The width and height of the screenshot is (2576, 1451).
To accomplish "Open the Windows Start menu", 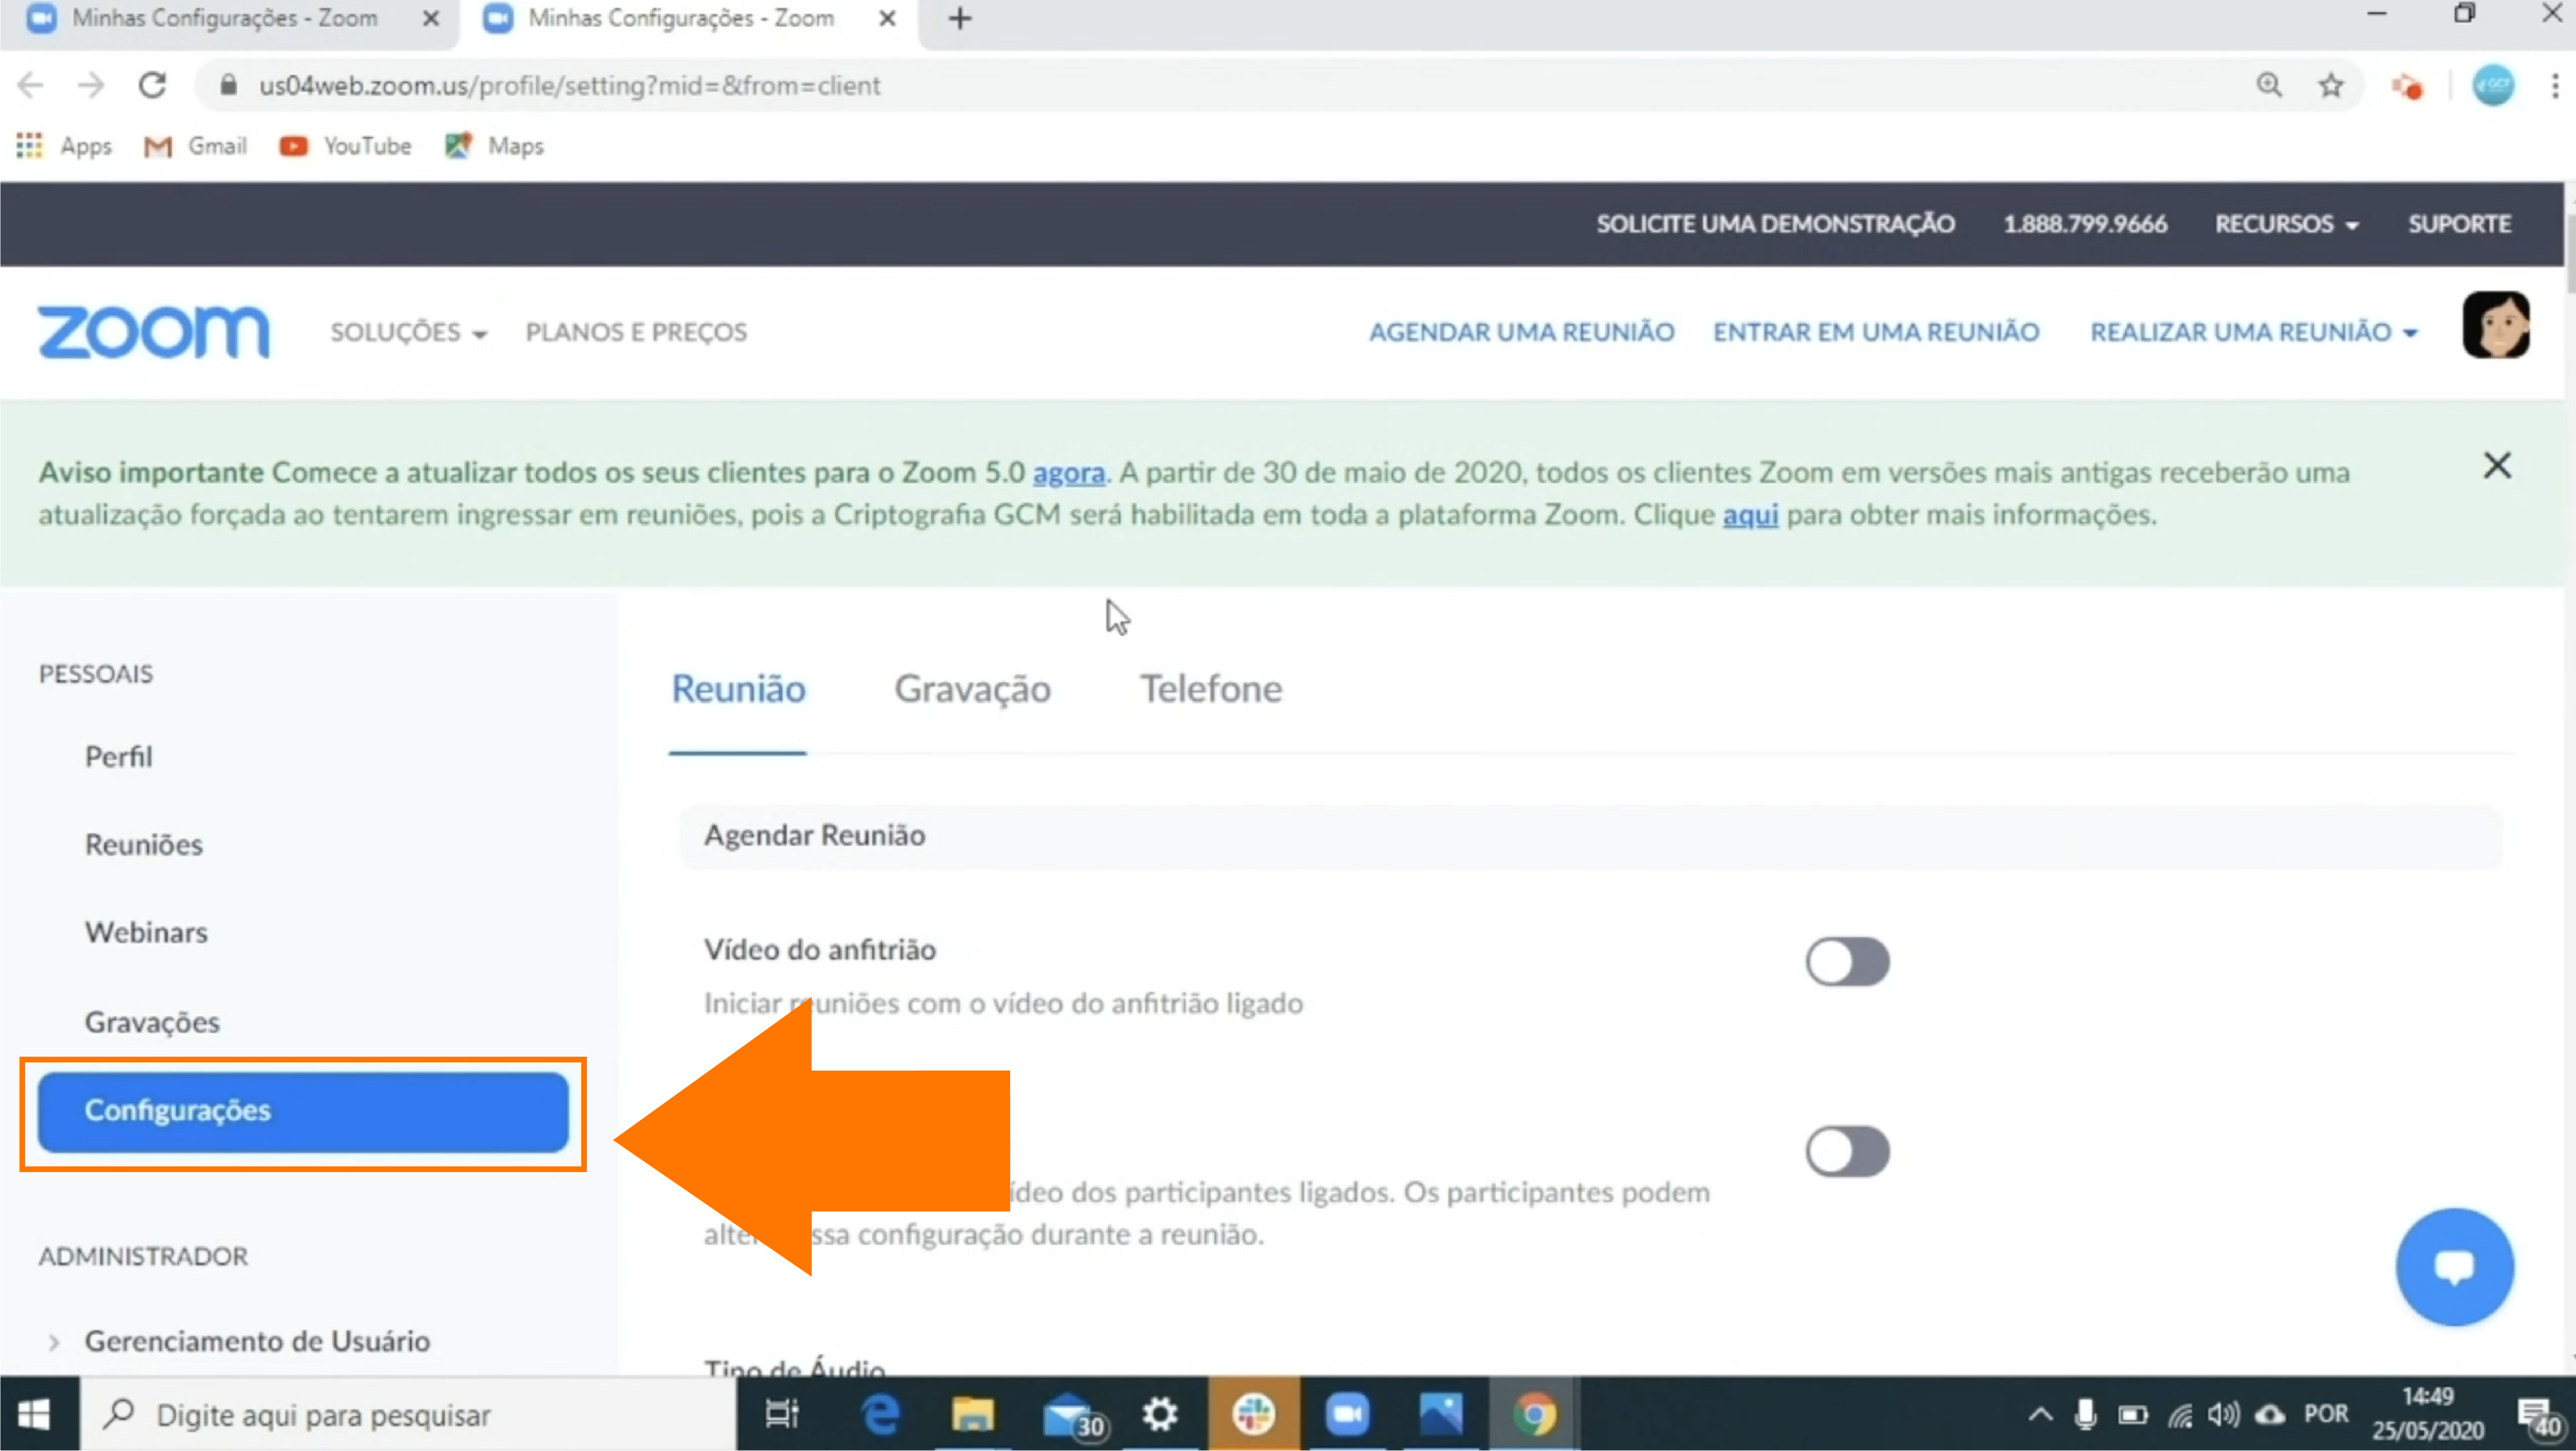I will point(34,1414).
